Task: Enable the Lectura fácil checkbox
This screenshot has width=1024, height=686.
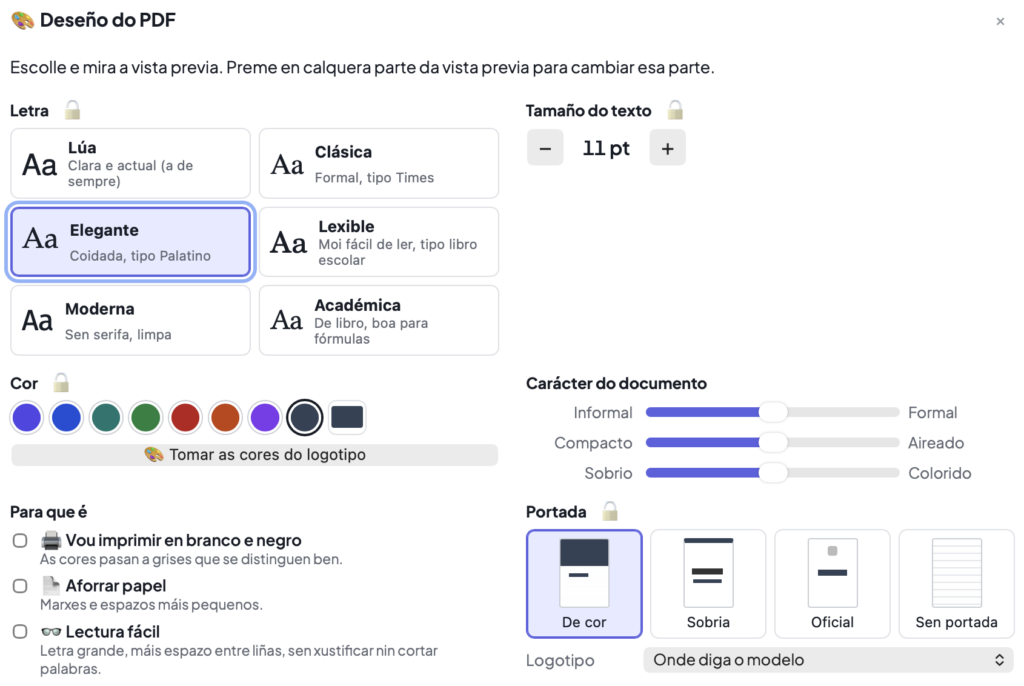Action: pos(20,632)
